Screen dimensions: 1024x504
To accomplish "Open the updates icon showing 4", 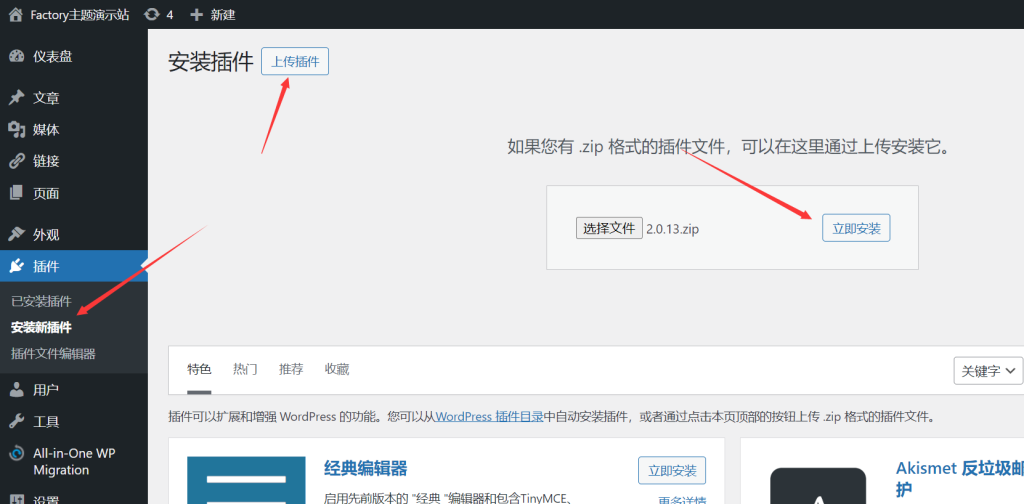I will [x=151, y=15].
